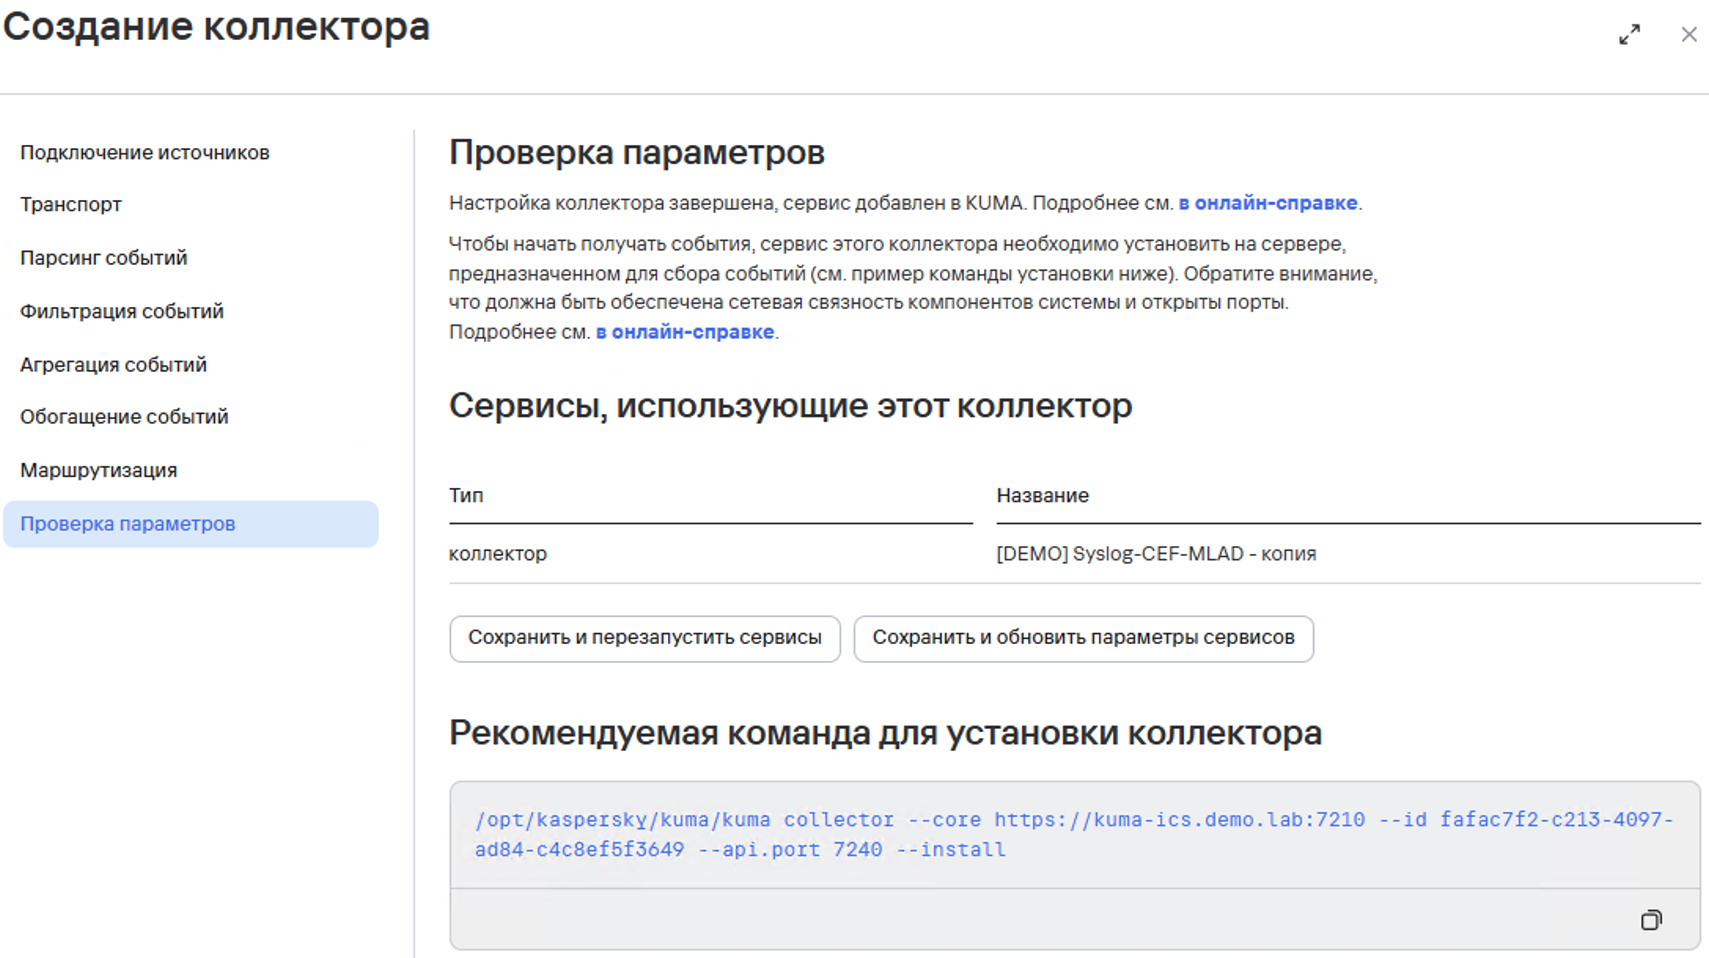Image resolution: width=1709 pixels, height=958 pixels.
Task: Copy the collector installation command
Action: coord(1650,920)
